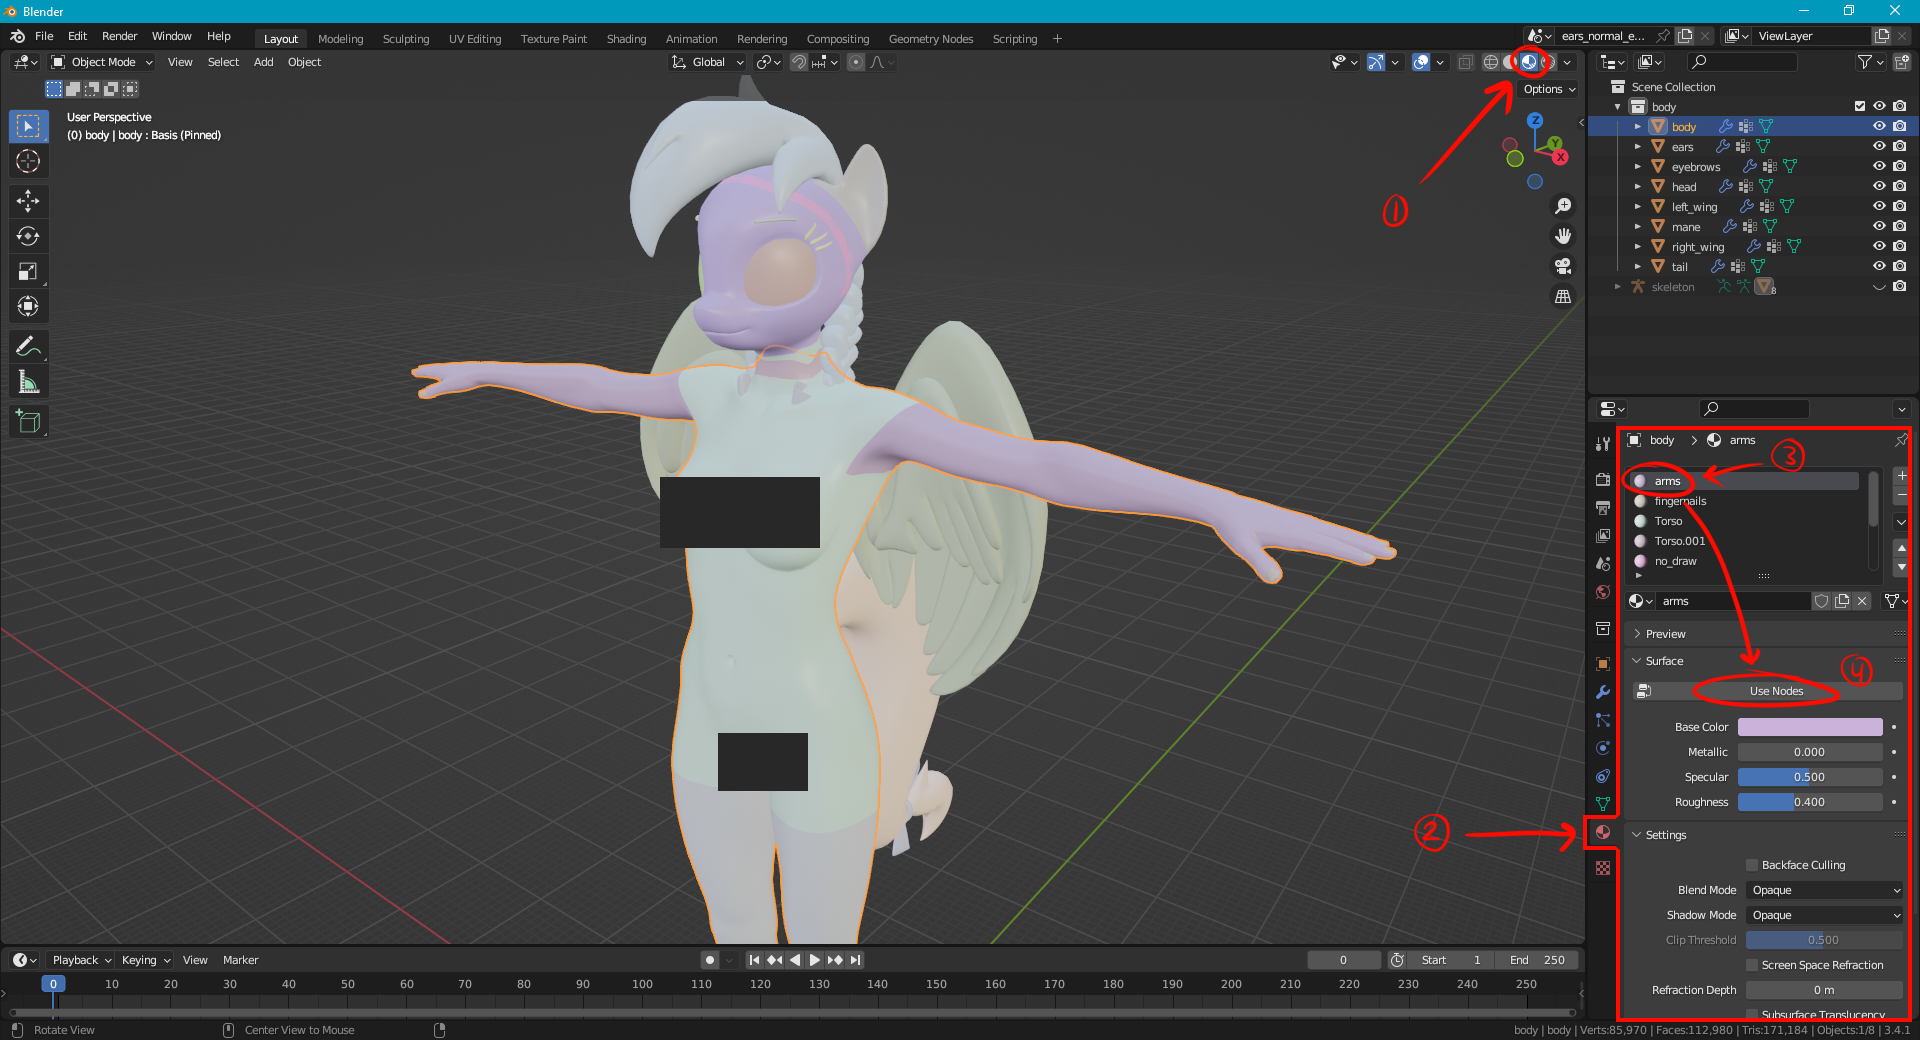
Task: Enable Screen Space Refraction checkbox
Action: [x=1752, y=965]
